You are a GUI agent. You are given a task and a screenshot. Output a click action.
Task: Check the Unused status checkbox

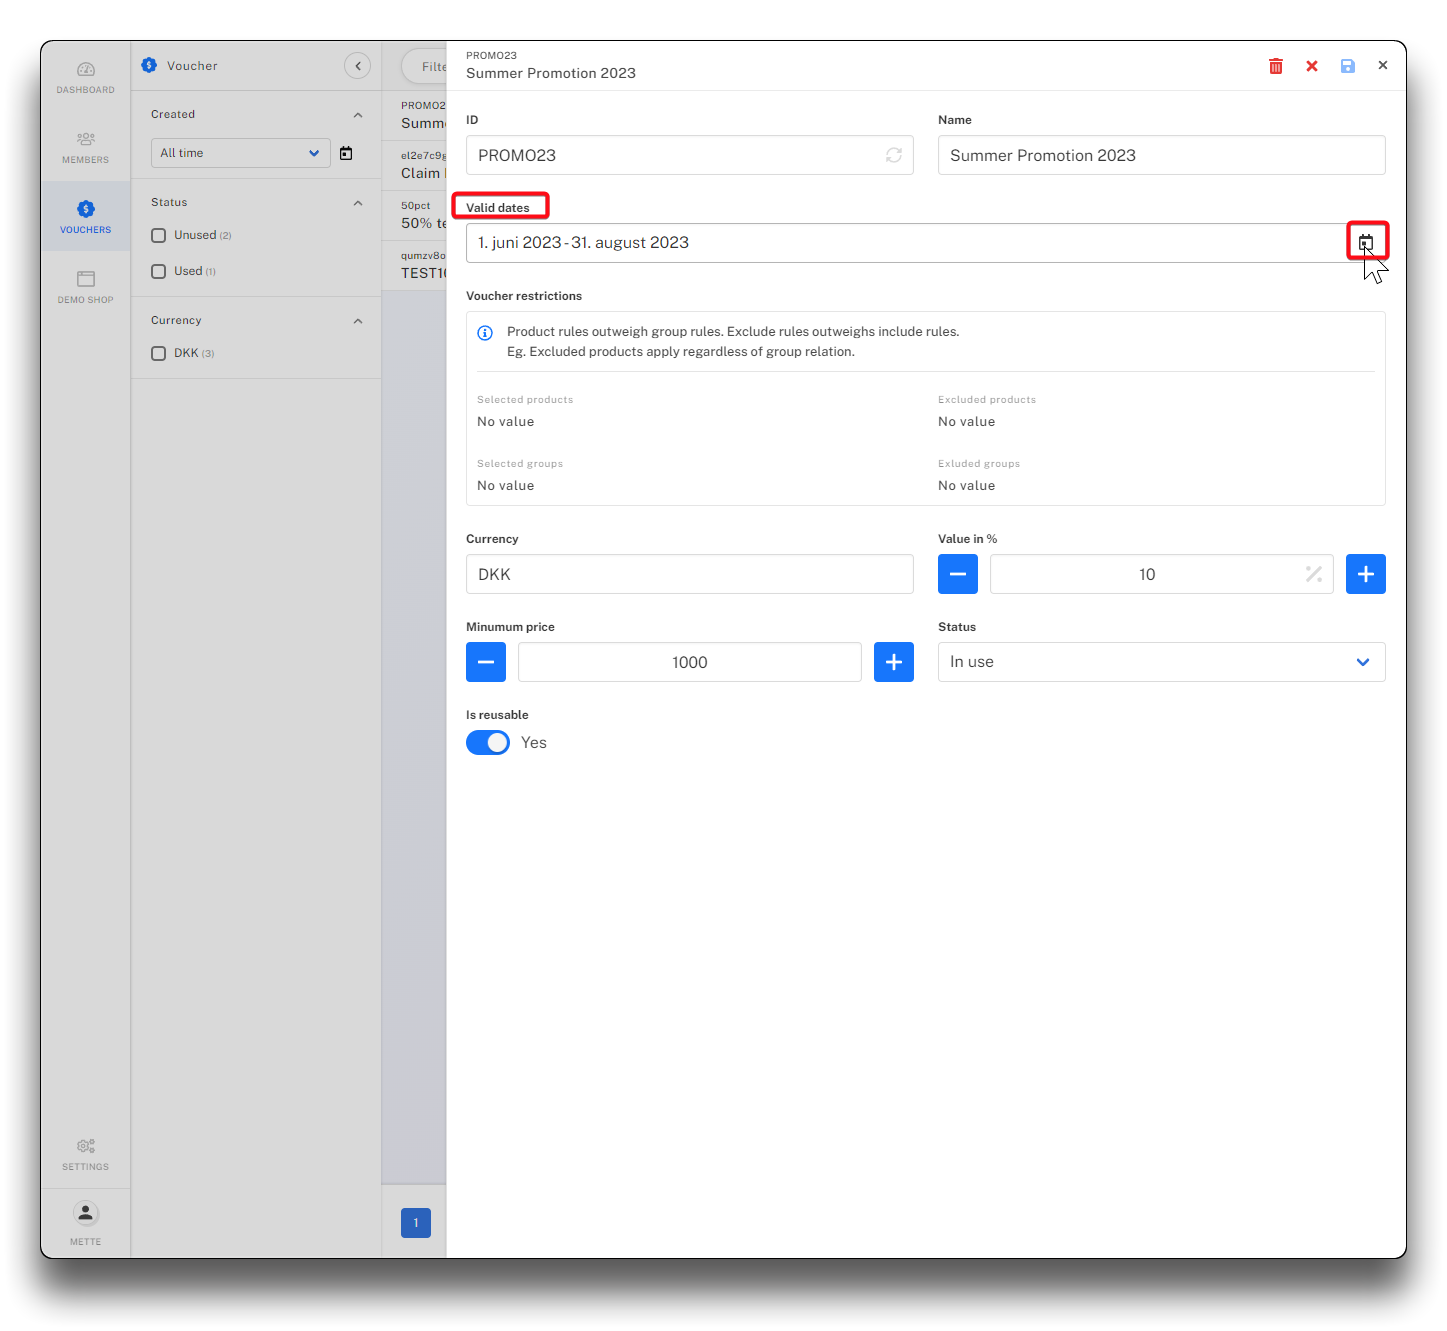tap(158, 236)
